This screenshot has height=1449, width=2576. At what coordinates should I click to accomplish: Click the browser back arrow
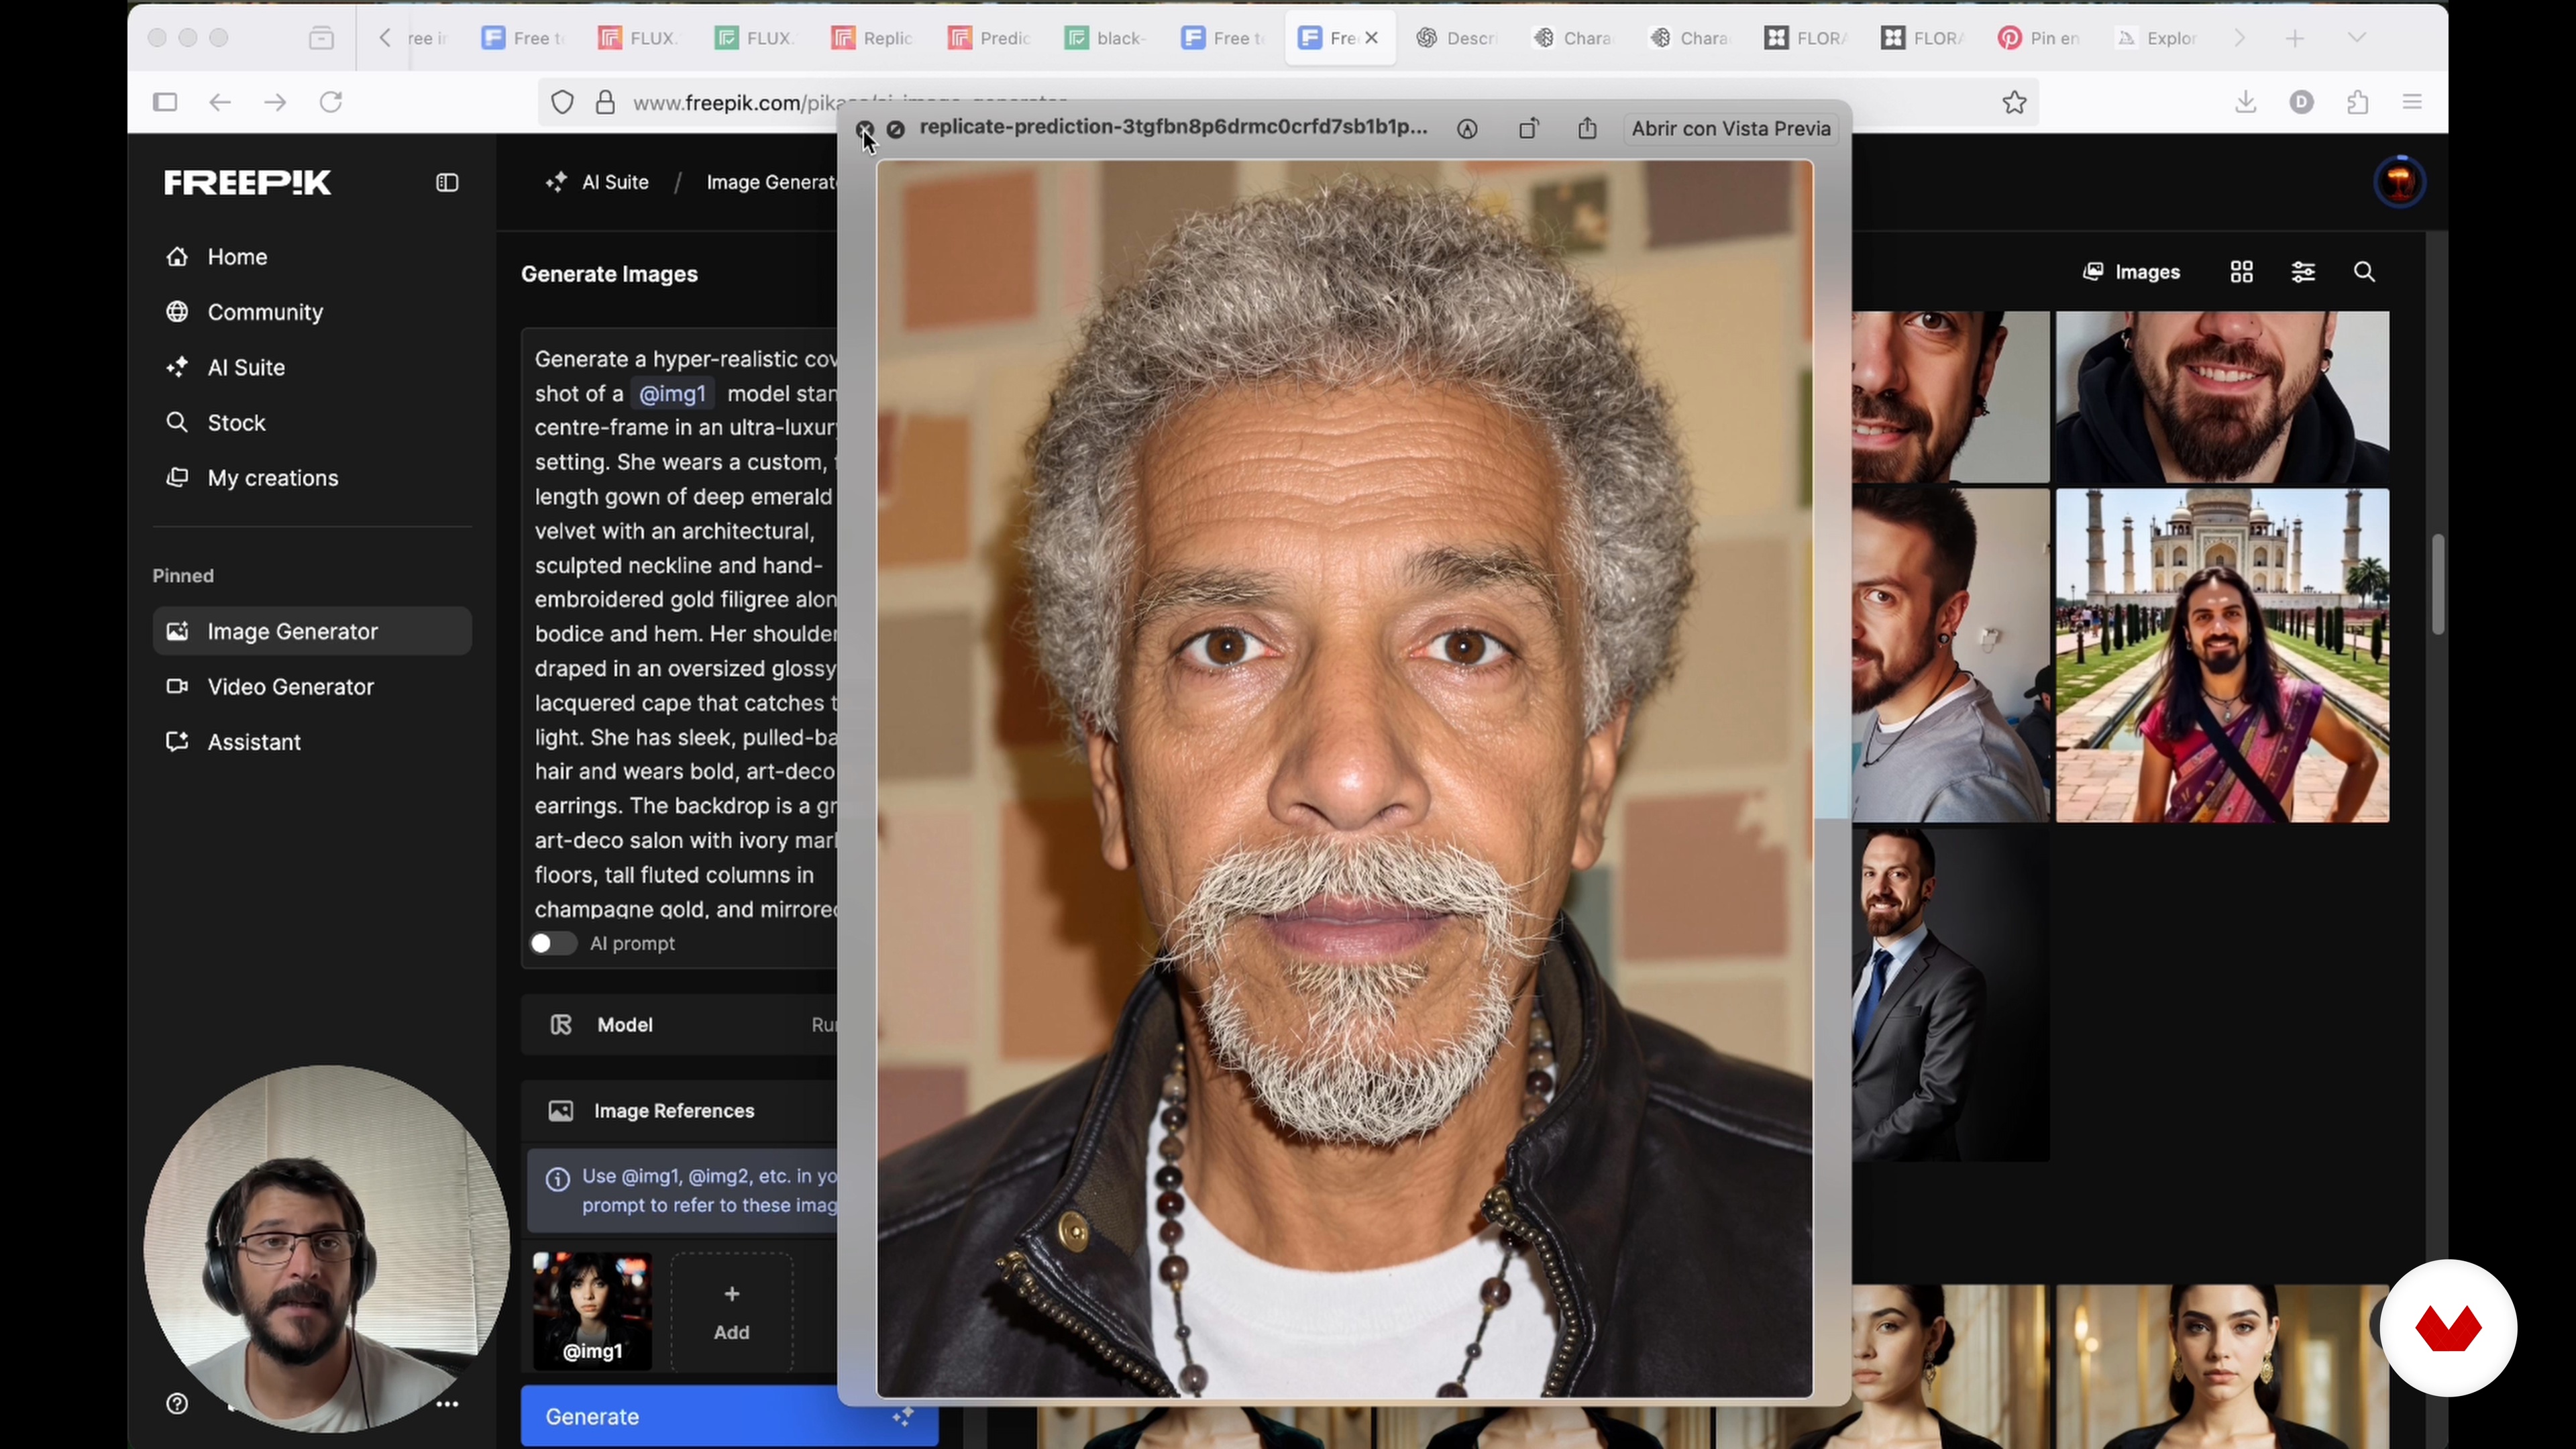(x=220, y=102)
